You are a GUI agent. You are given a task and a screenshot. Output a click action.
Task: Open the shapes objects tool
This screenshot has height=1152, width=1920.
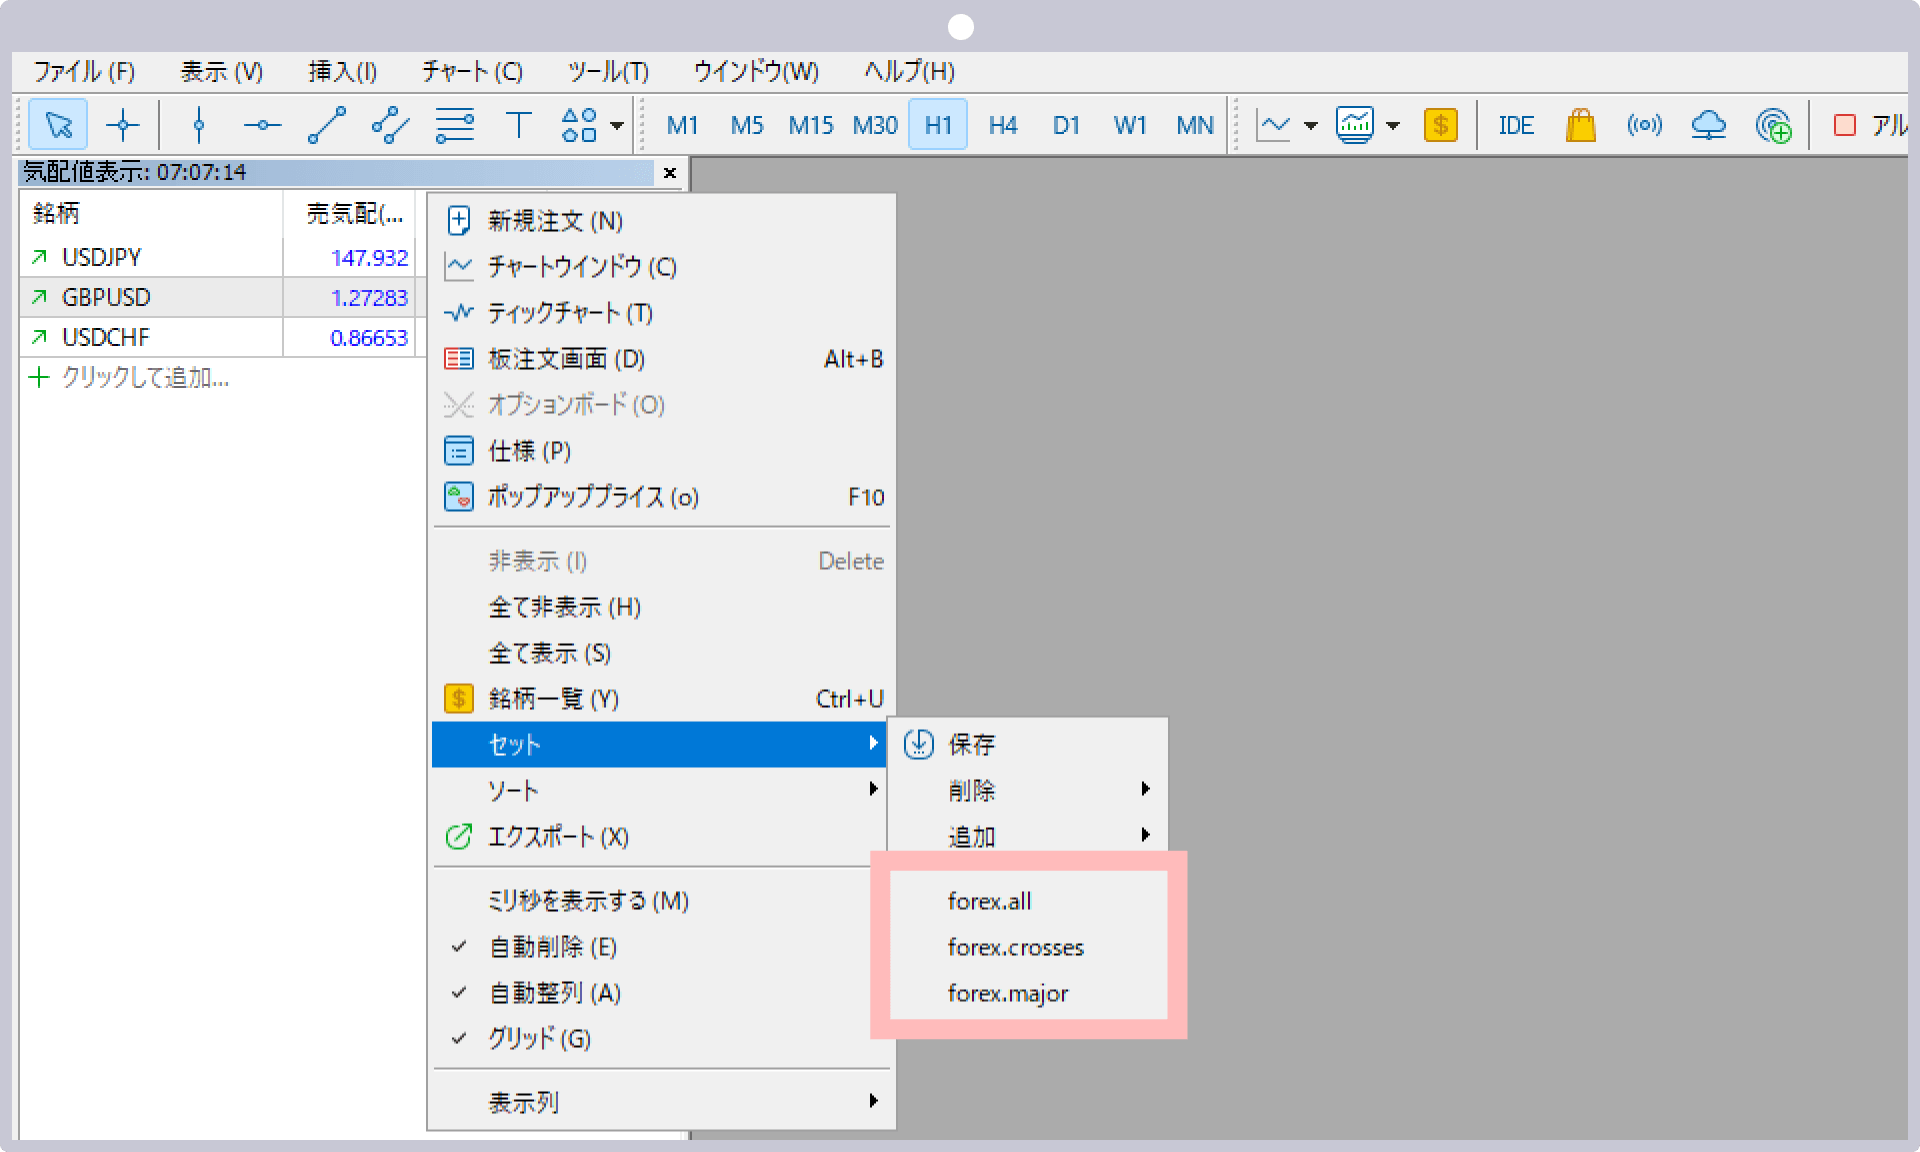pos(580,125)
